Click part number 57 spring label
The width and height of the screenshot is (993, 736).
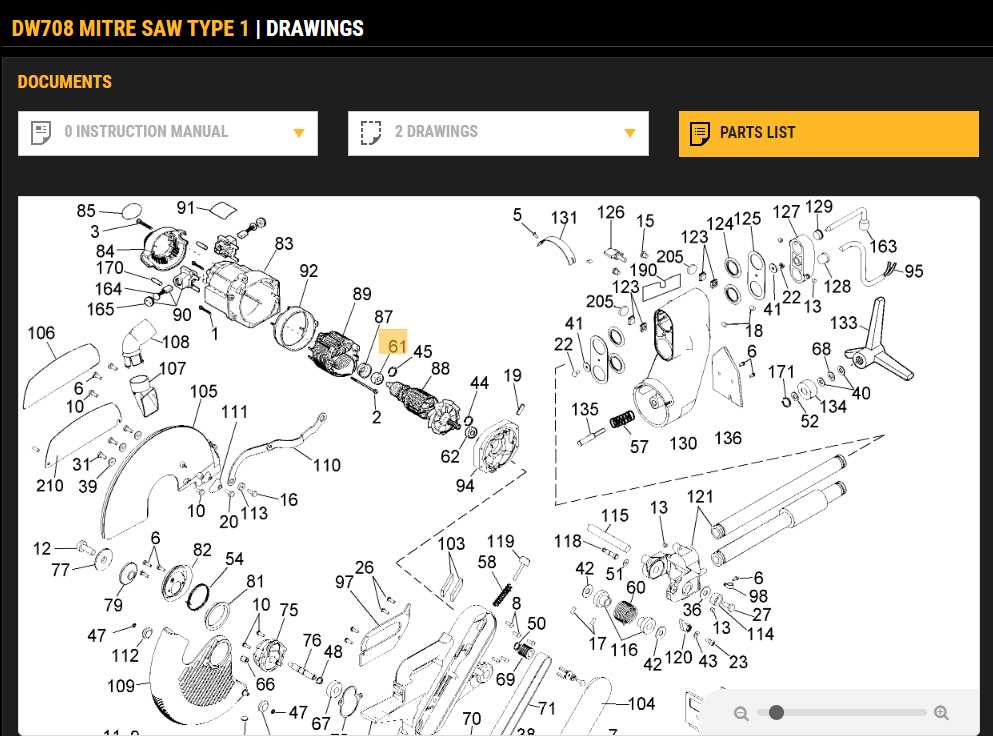pyautogui.click(x=639, y=447)
